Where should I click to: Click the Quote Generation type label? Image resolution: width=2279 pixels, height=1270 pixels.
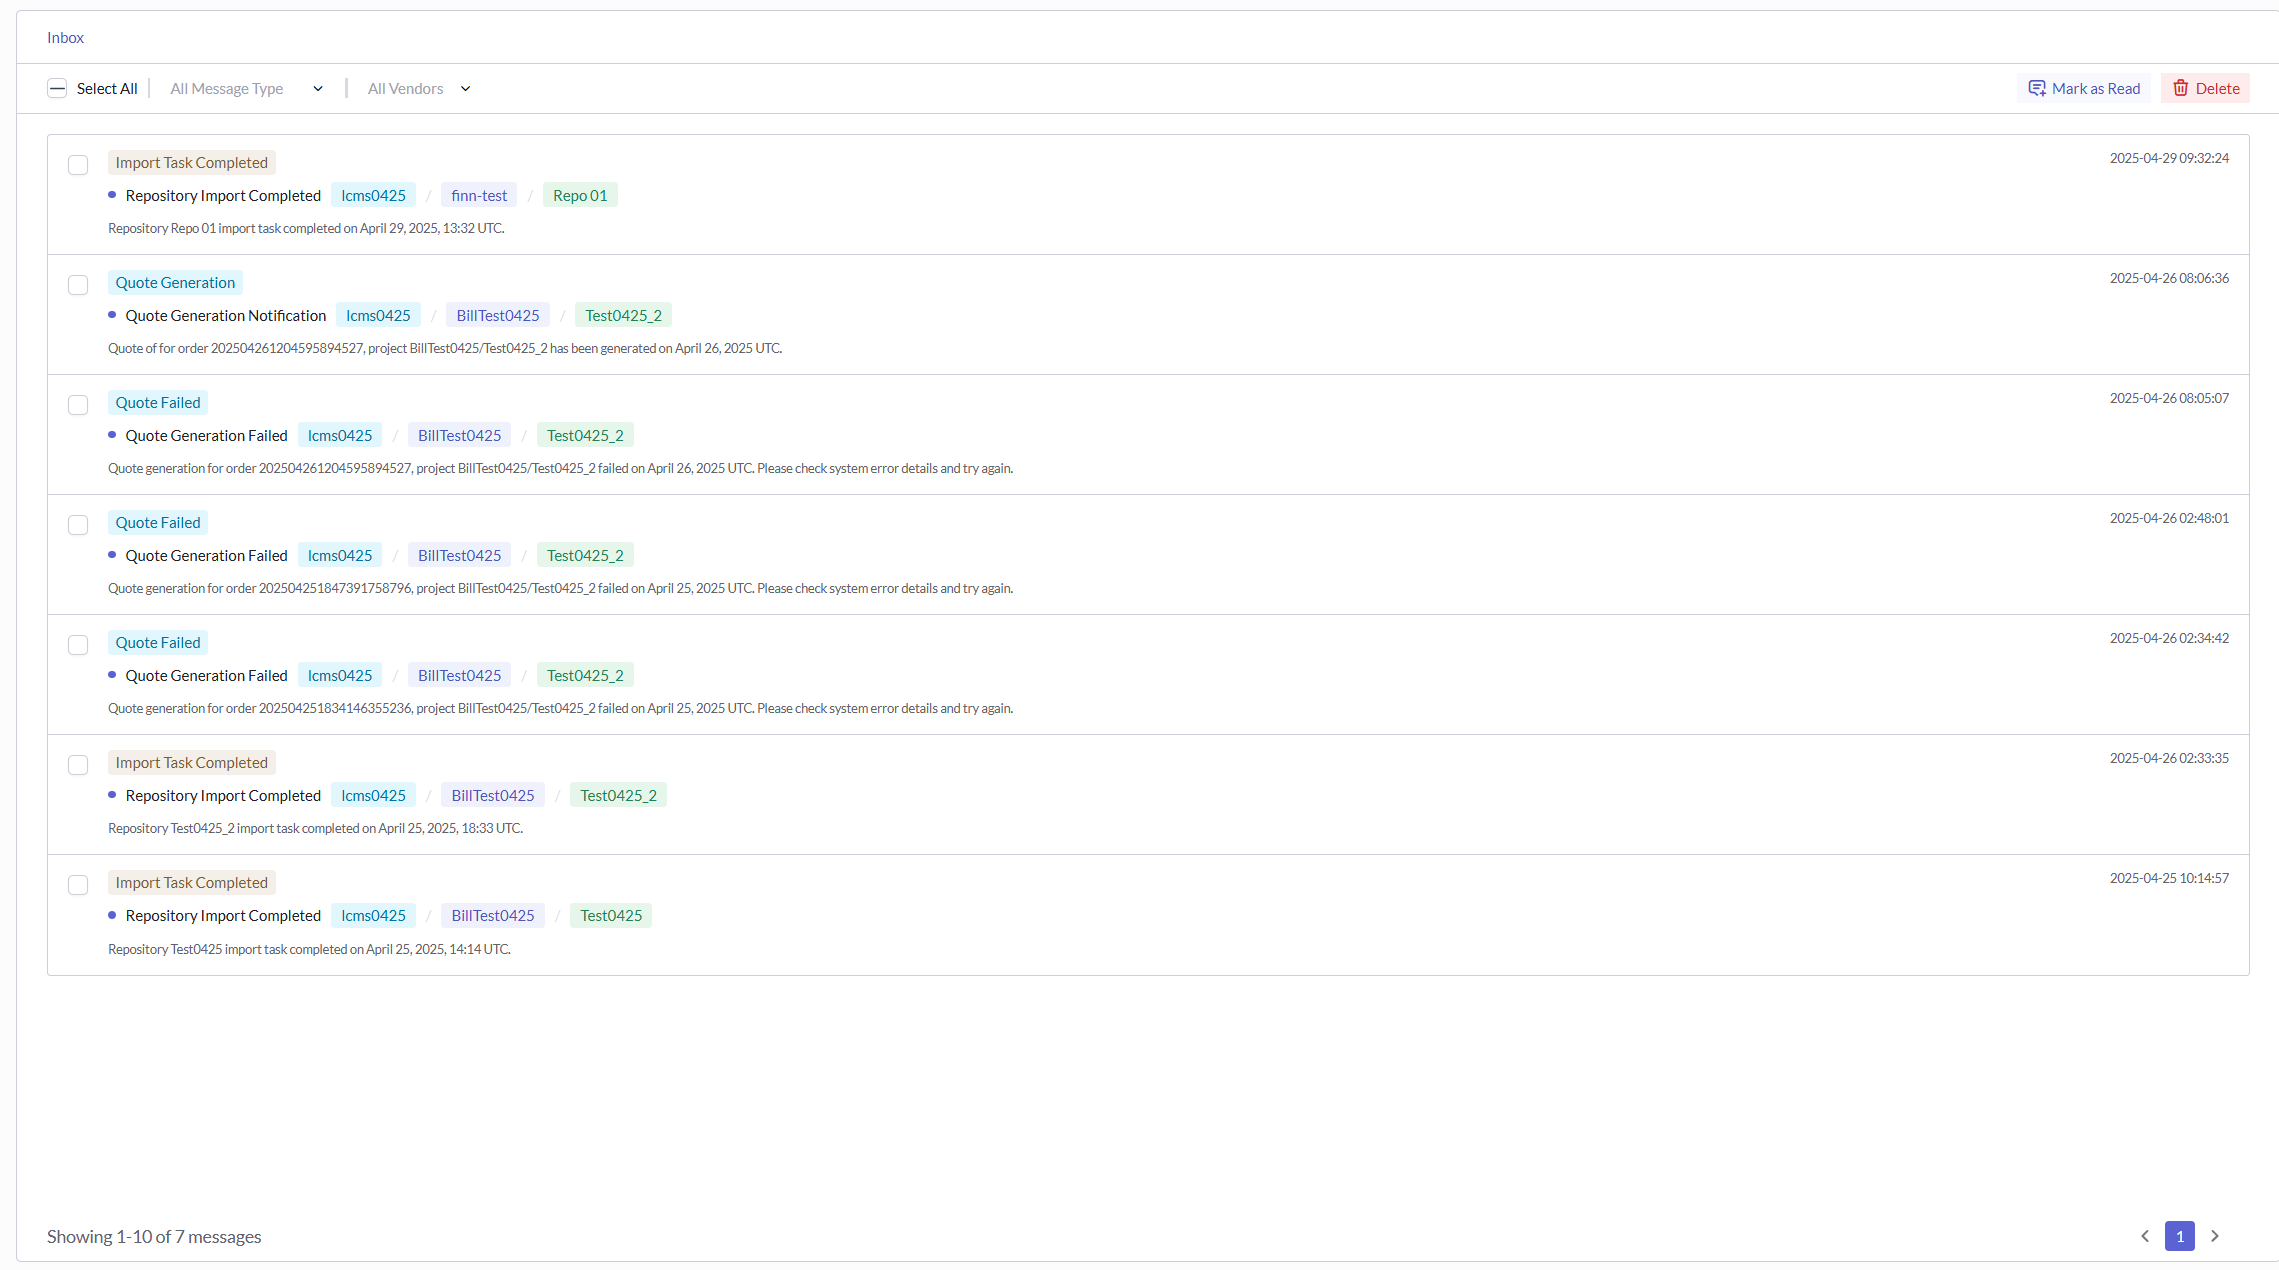click(175, 282)
